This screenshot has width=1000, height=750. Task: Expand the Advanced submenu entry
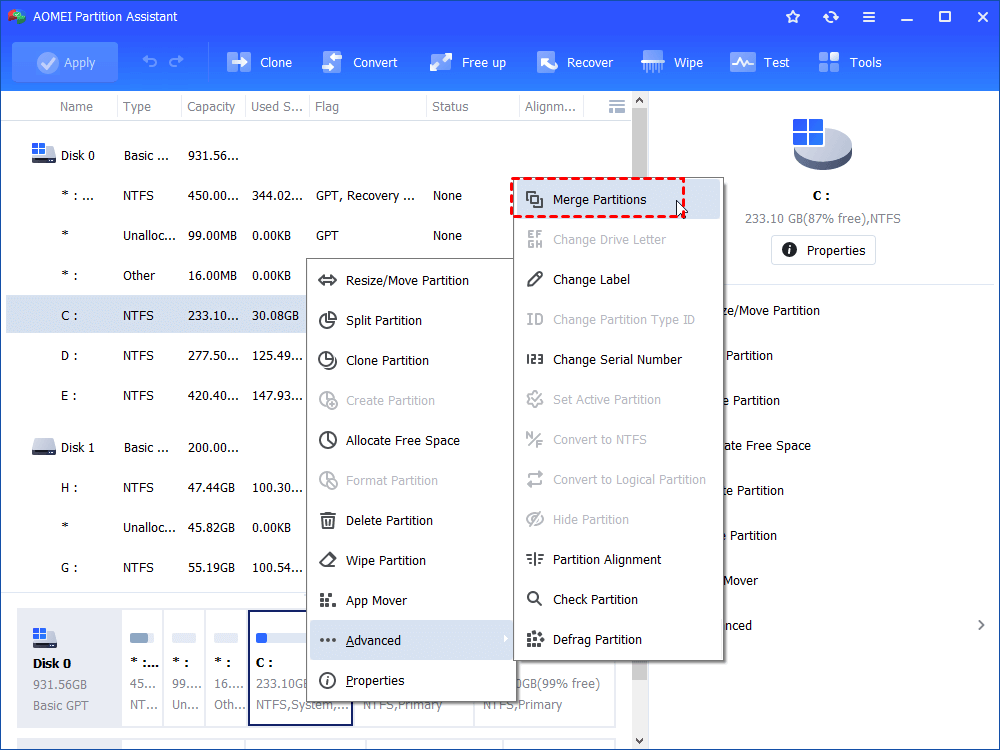(411, 640)
